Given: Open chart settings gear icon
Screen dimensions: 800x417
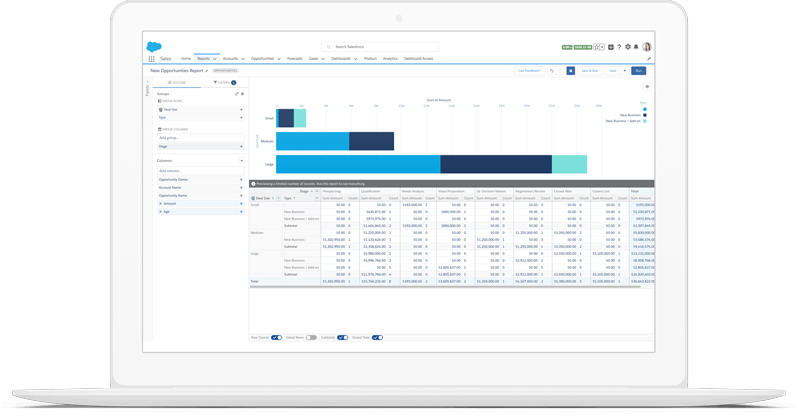Looking at the screenshot, I should coord(646,87).
